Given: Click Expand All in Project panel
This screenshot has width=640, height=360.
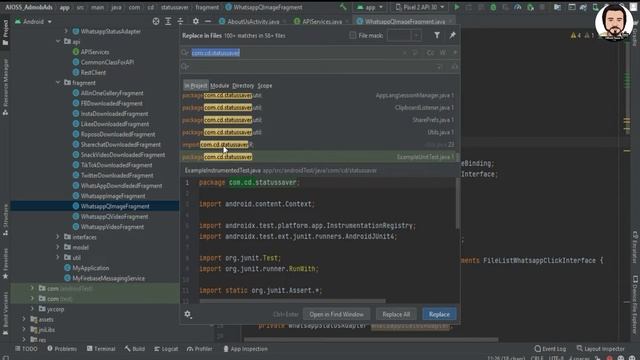Looking at the screenshot, I should 168,21.
